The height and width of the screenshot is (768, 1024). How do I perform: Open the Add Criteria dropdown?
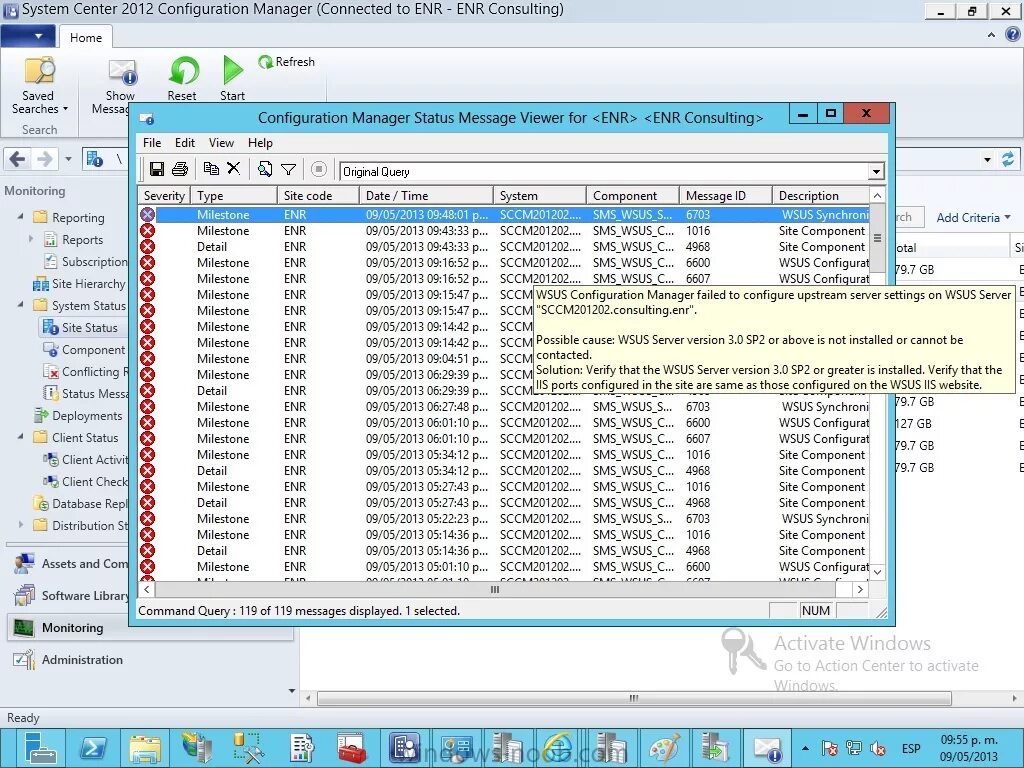(x=973, y=217)
